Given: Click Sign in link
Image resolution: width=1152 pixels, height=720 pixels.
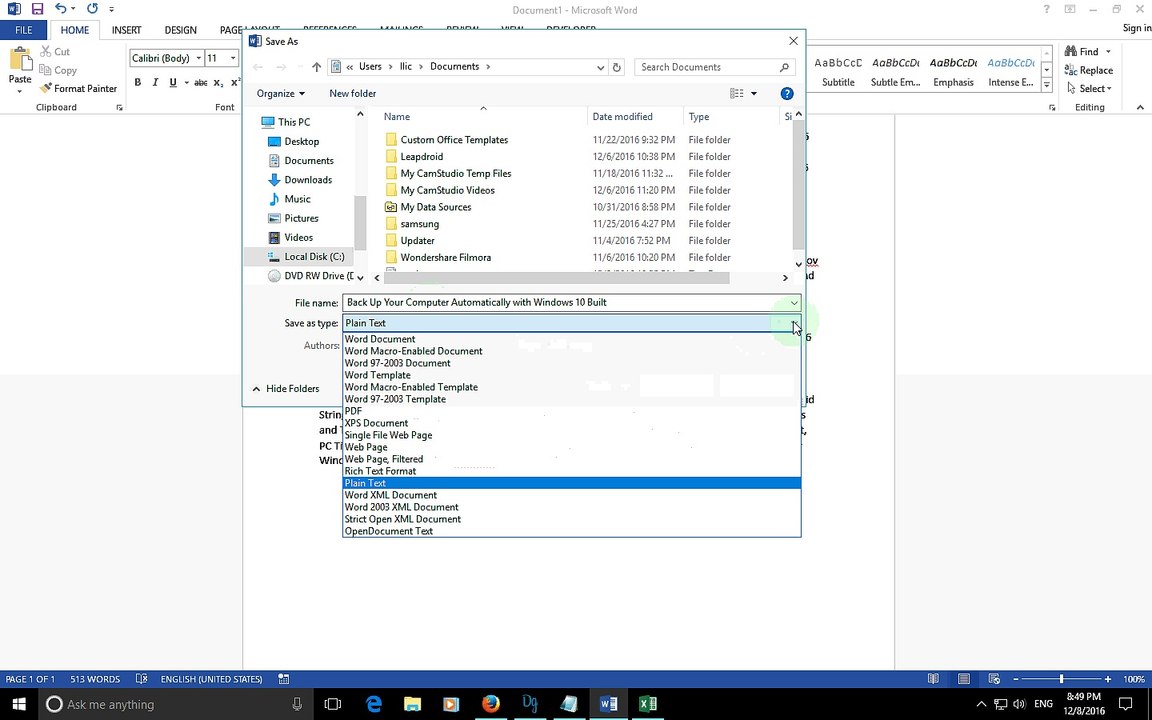Looking at the screenshot, I should 1137,28.
